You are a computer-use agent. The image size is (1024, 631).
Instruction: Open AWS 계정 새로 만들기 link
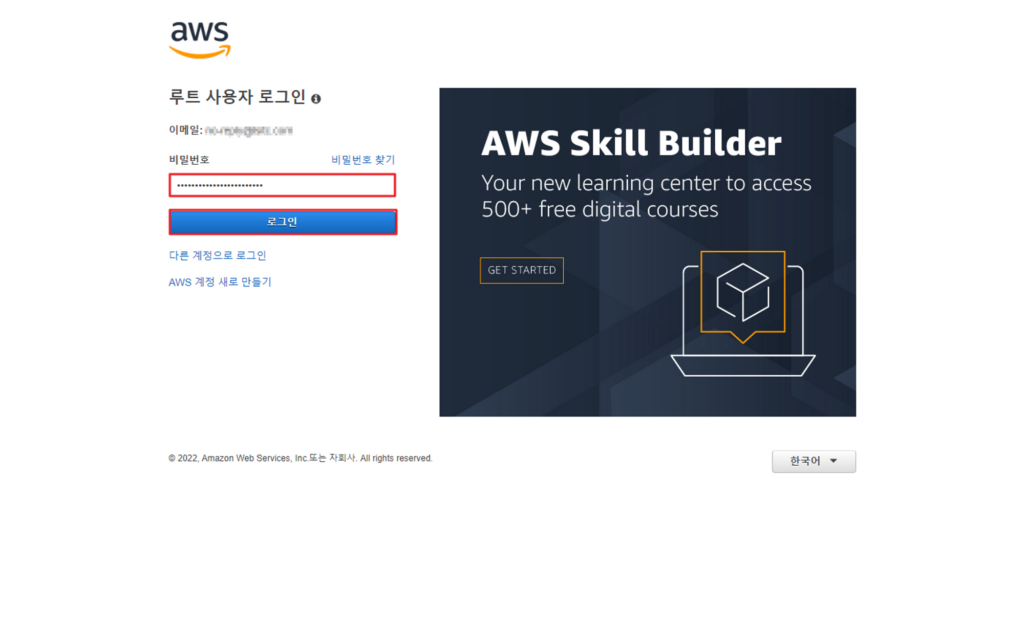[x=220, y=282]
